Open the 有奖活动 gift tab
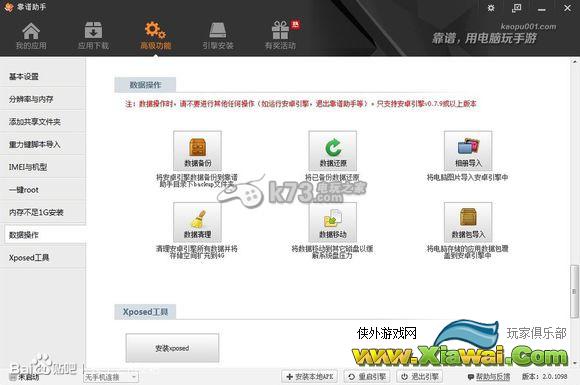This screenshot has width=580, height=385. pos(280,36)
